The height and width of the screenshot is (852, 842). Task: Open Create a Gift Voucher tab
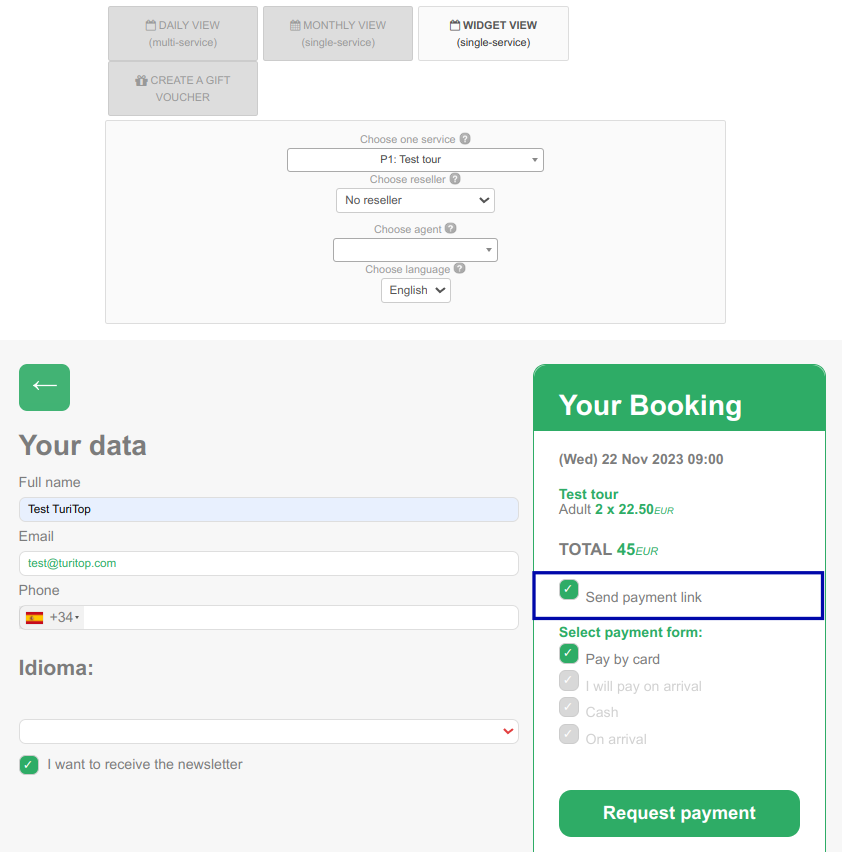[x=183, y=89]
